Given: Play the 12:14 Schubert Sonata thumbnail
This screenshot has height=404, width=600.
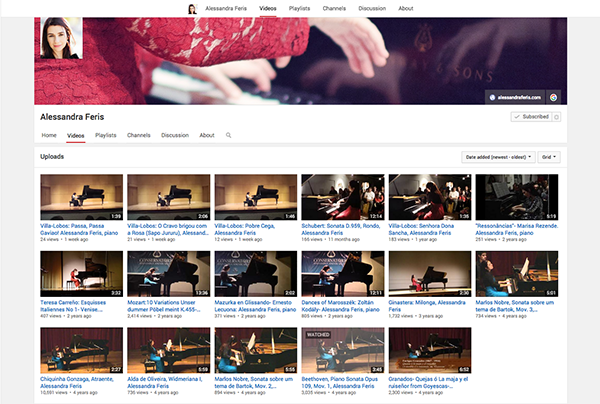Looking at the screenshot, I should pos(343,197).
